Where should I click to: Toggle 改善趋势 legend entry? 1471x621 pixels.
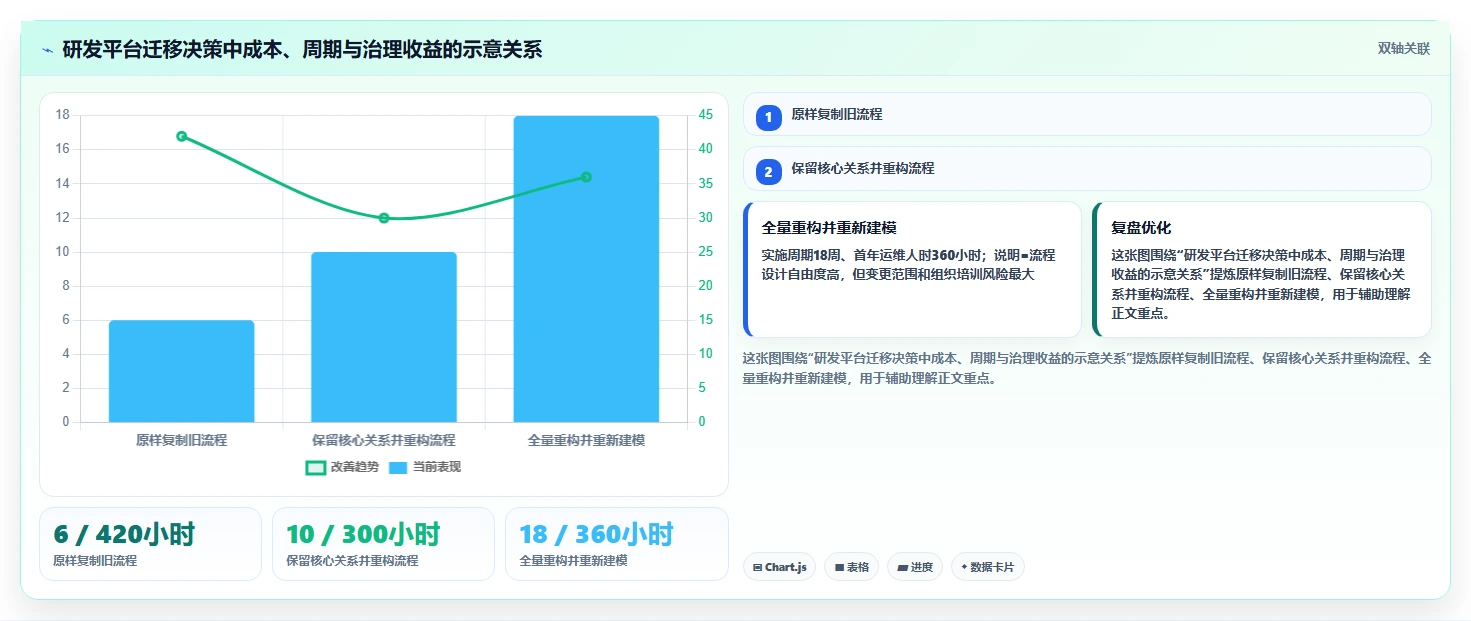coord(342,467)
